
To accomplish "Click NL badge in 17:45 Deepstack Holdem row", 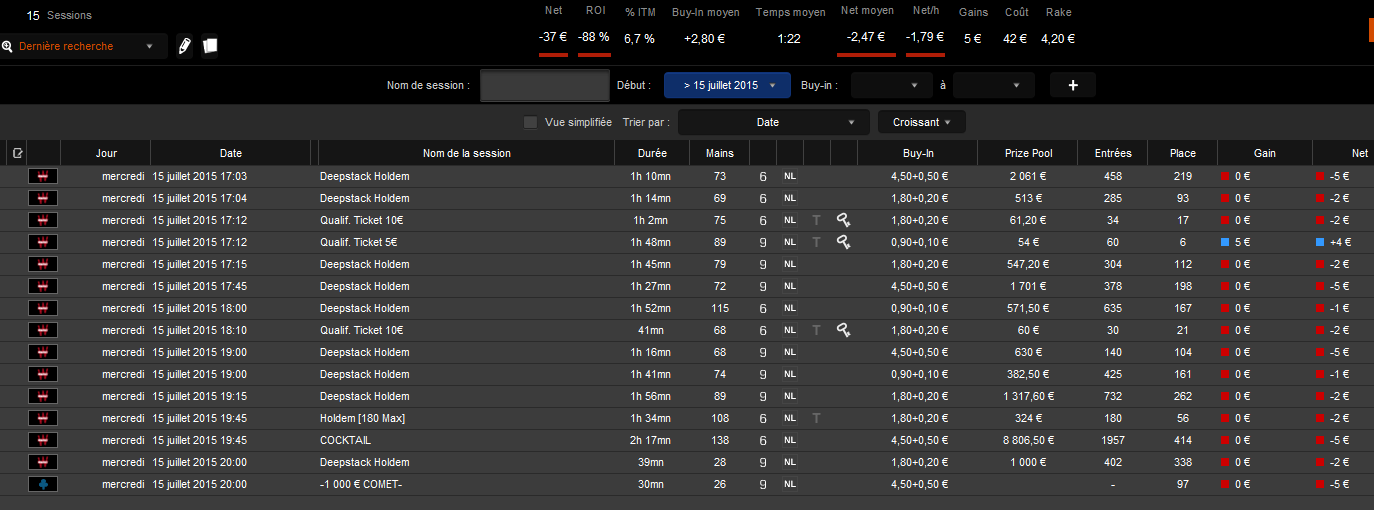I will (x=790, y=286).
